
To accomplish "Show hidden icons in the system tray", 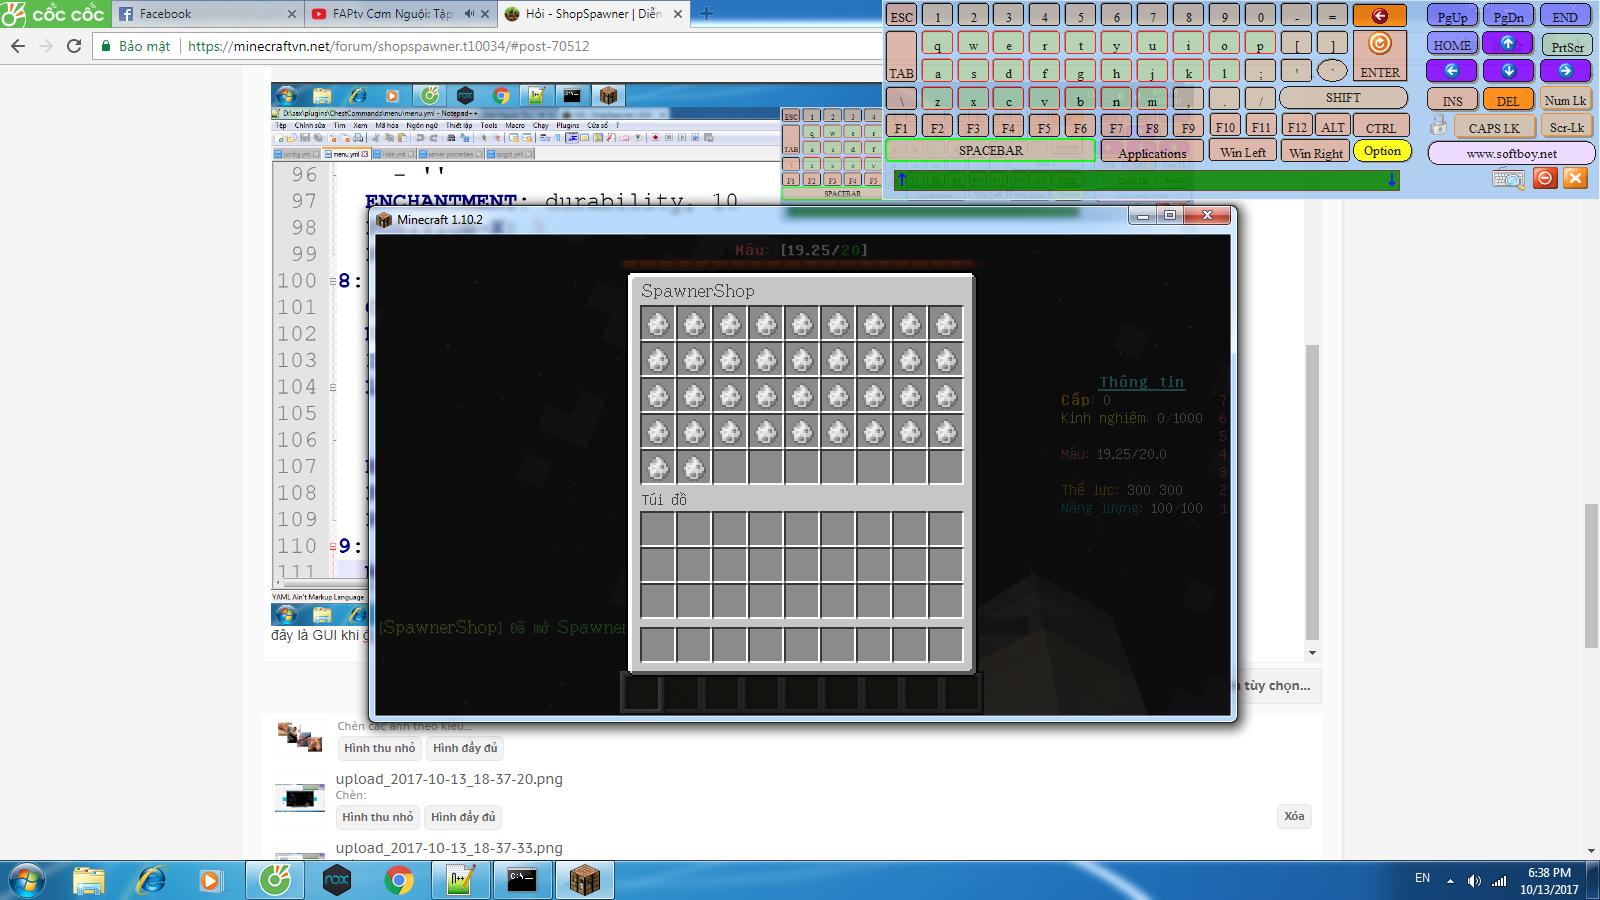I will pos(1450,881).
